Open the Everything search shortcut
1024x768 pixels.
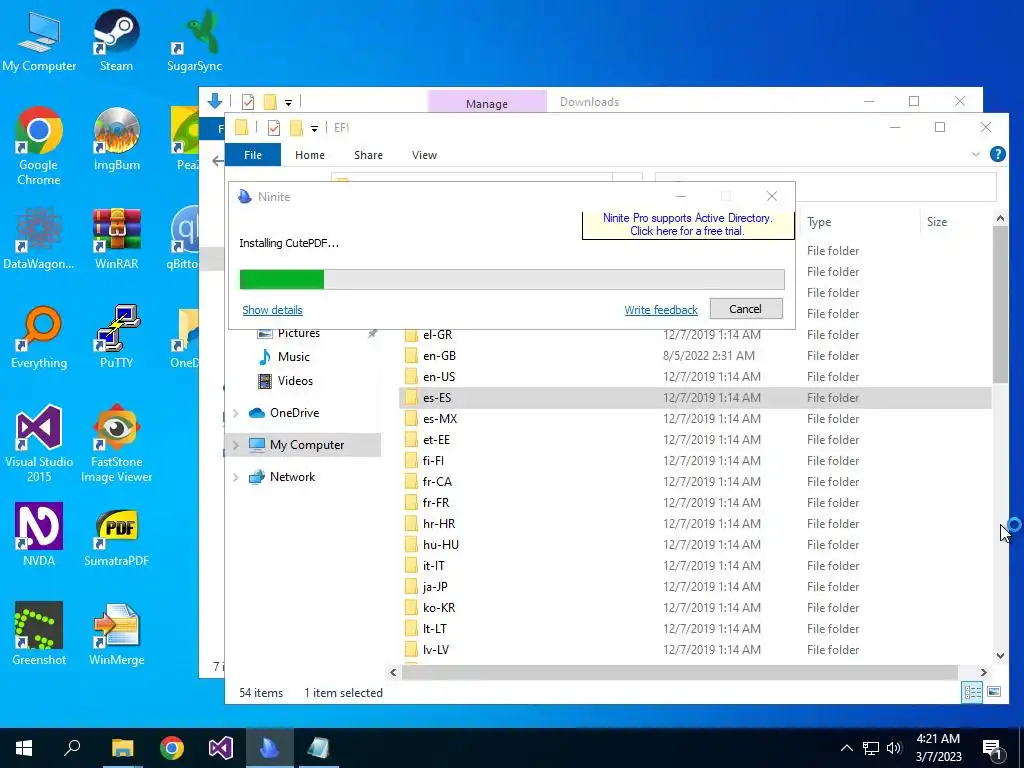pos(39,338)
